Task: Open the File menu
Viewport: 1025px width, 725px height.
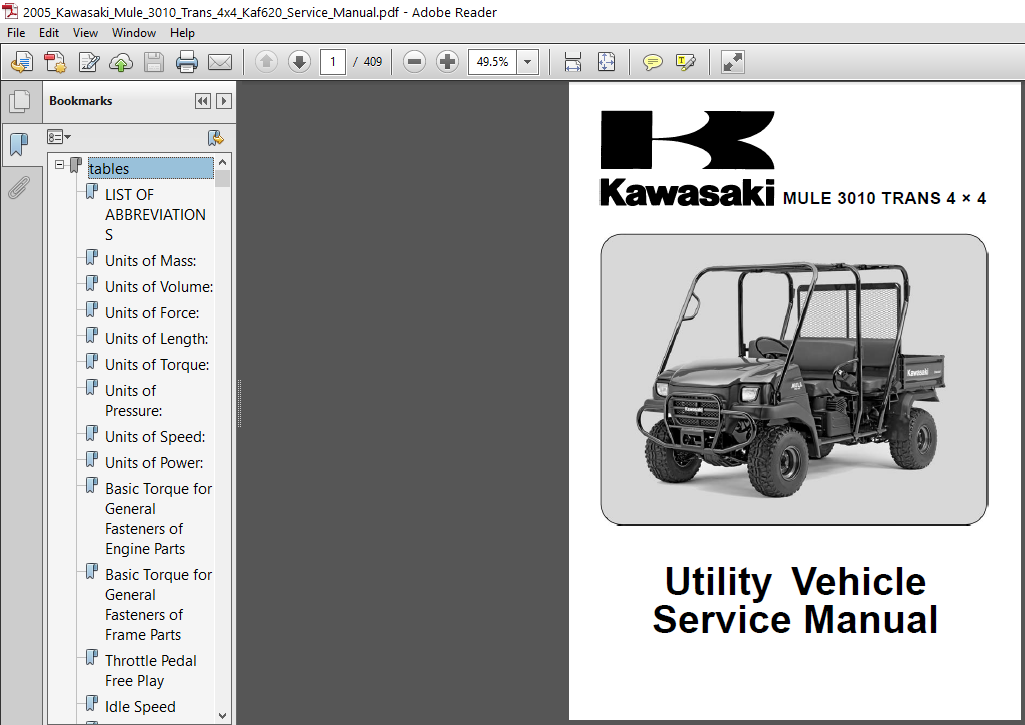Action: click(16, 33)
